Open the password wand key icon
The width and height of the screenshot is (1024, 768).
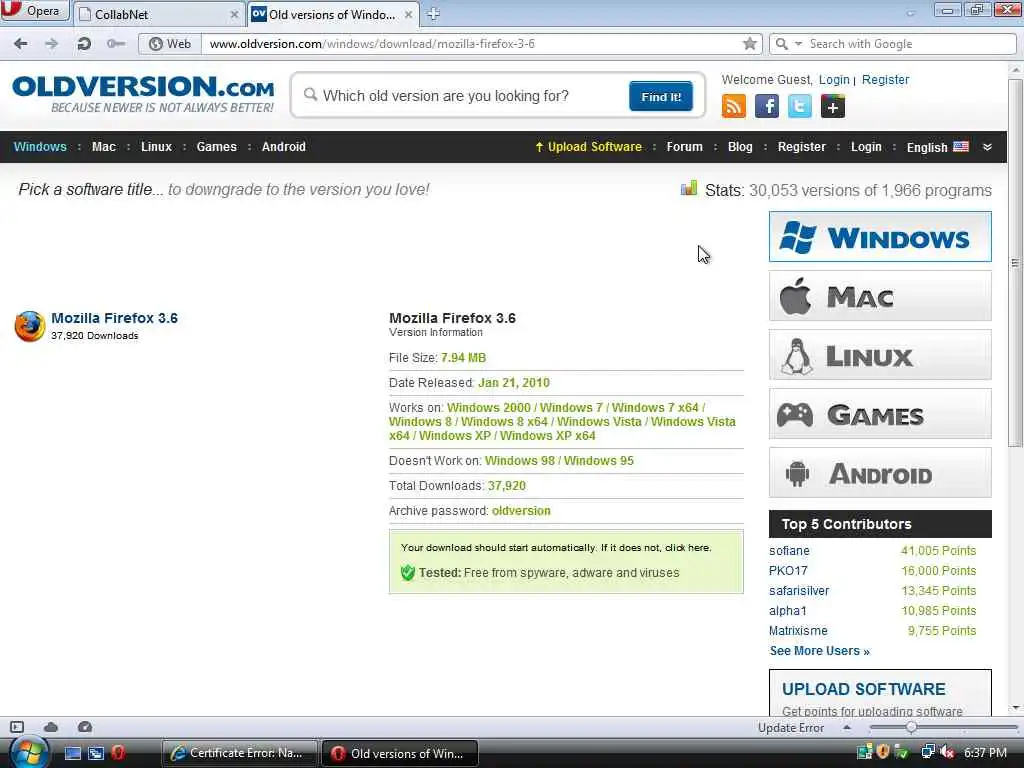[x=116, y=44]
